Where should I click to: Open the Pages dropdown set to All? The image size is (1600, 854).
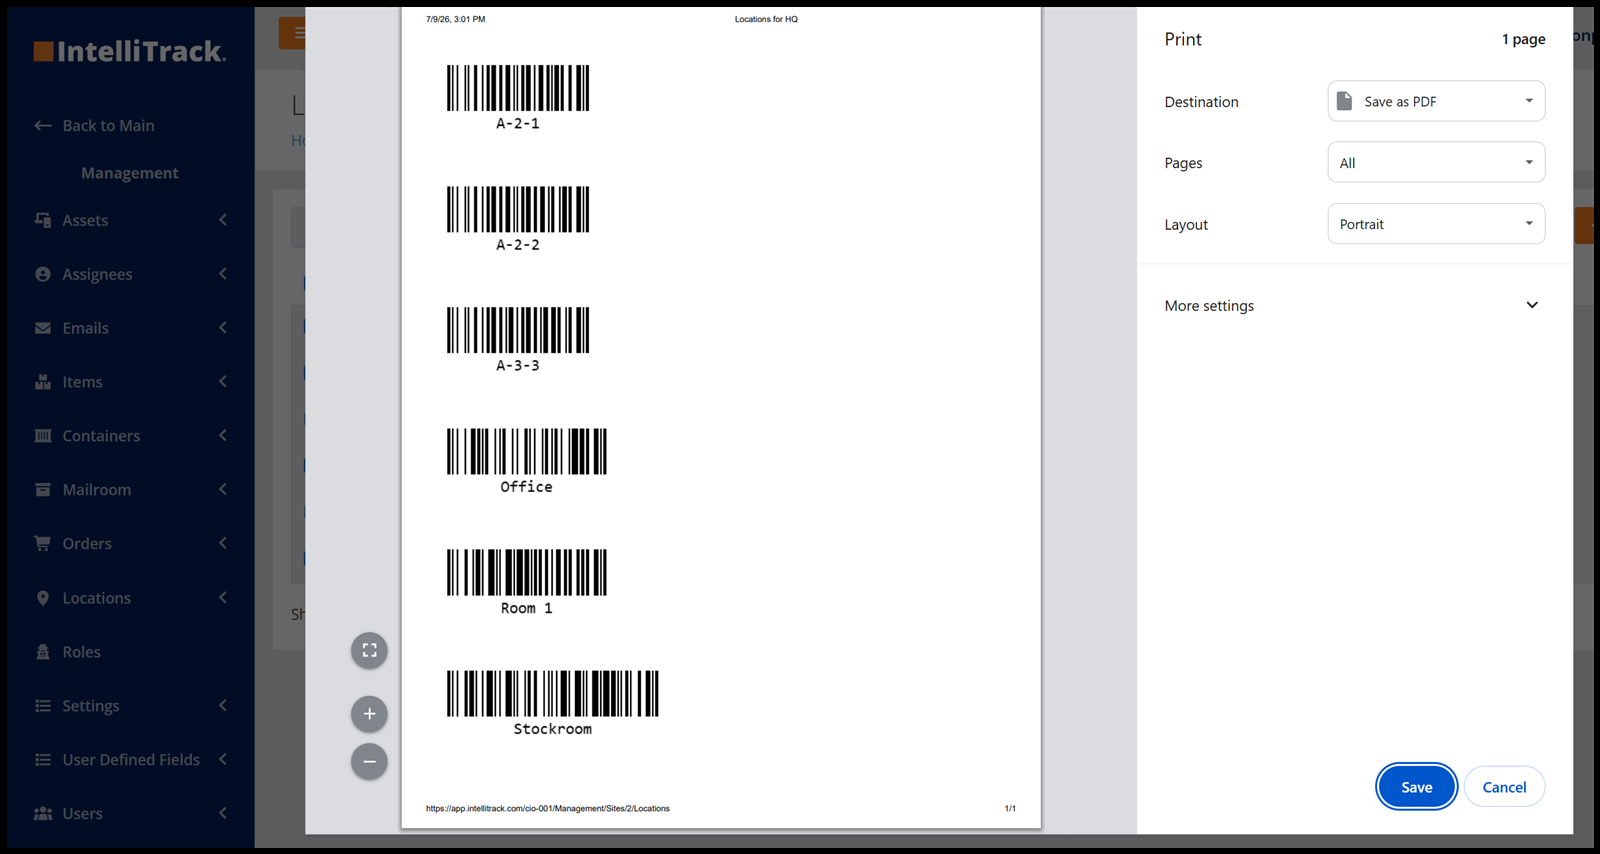tap(1436, 163)
